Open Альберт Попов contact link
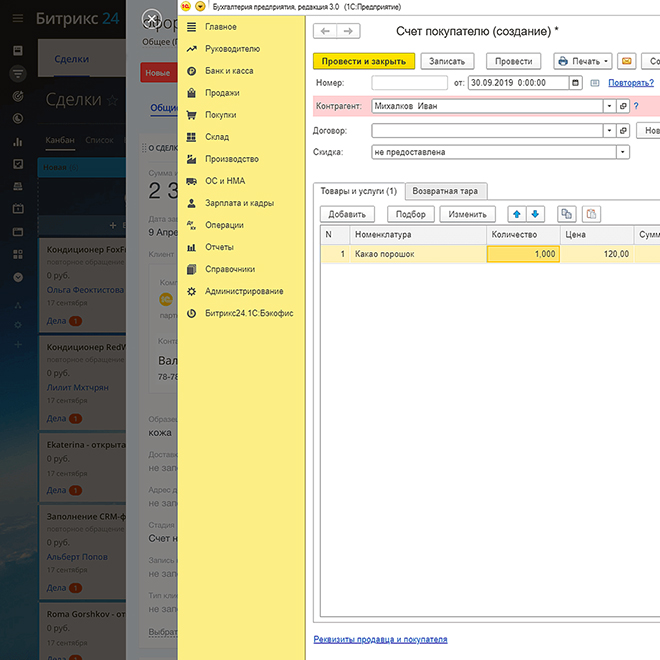 click(77, 556)
